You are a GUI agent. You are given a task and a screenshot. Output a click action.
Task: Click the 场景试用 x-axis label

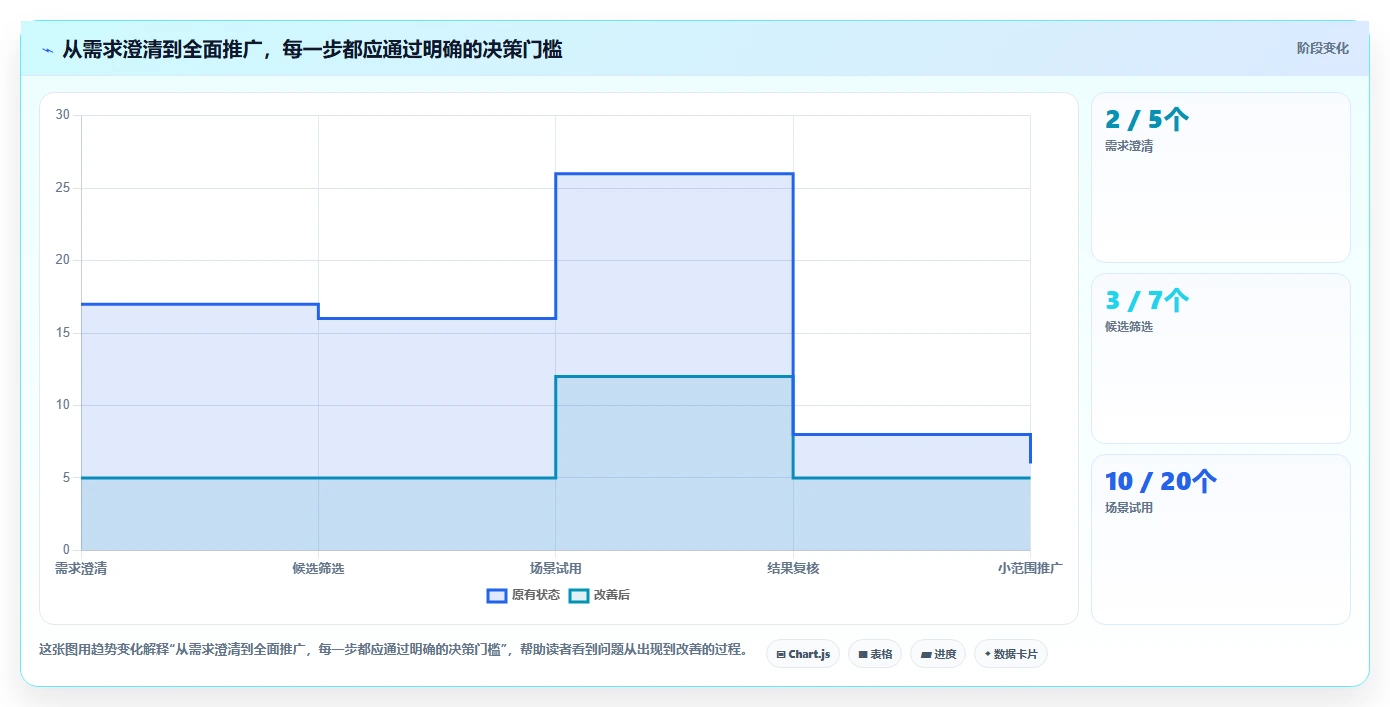[x=556, y=568]
